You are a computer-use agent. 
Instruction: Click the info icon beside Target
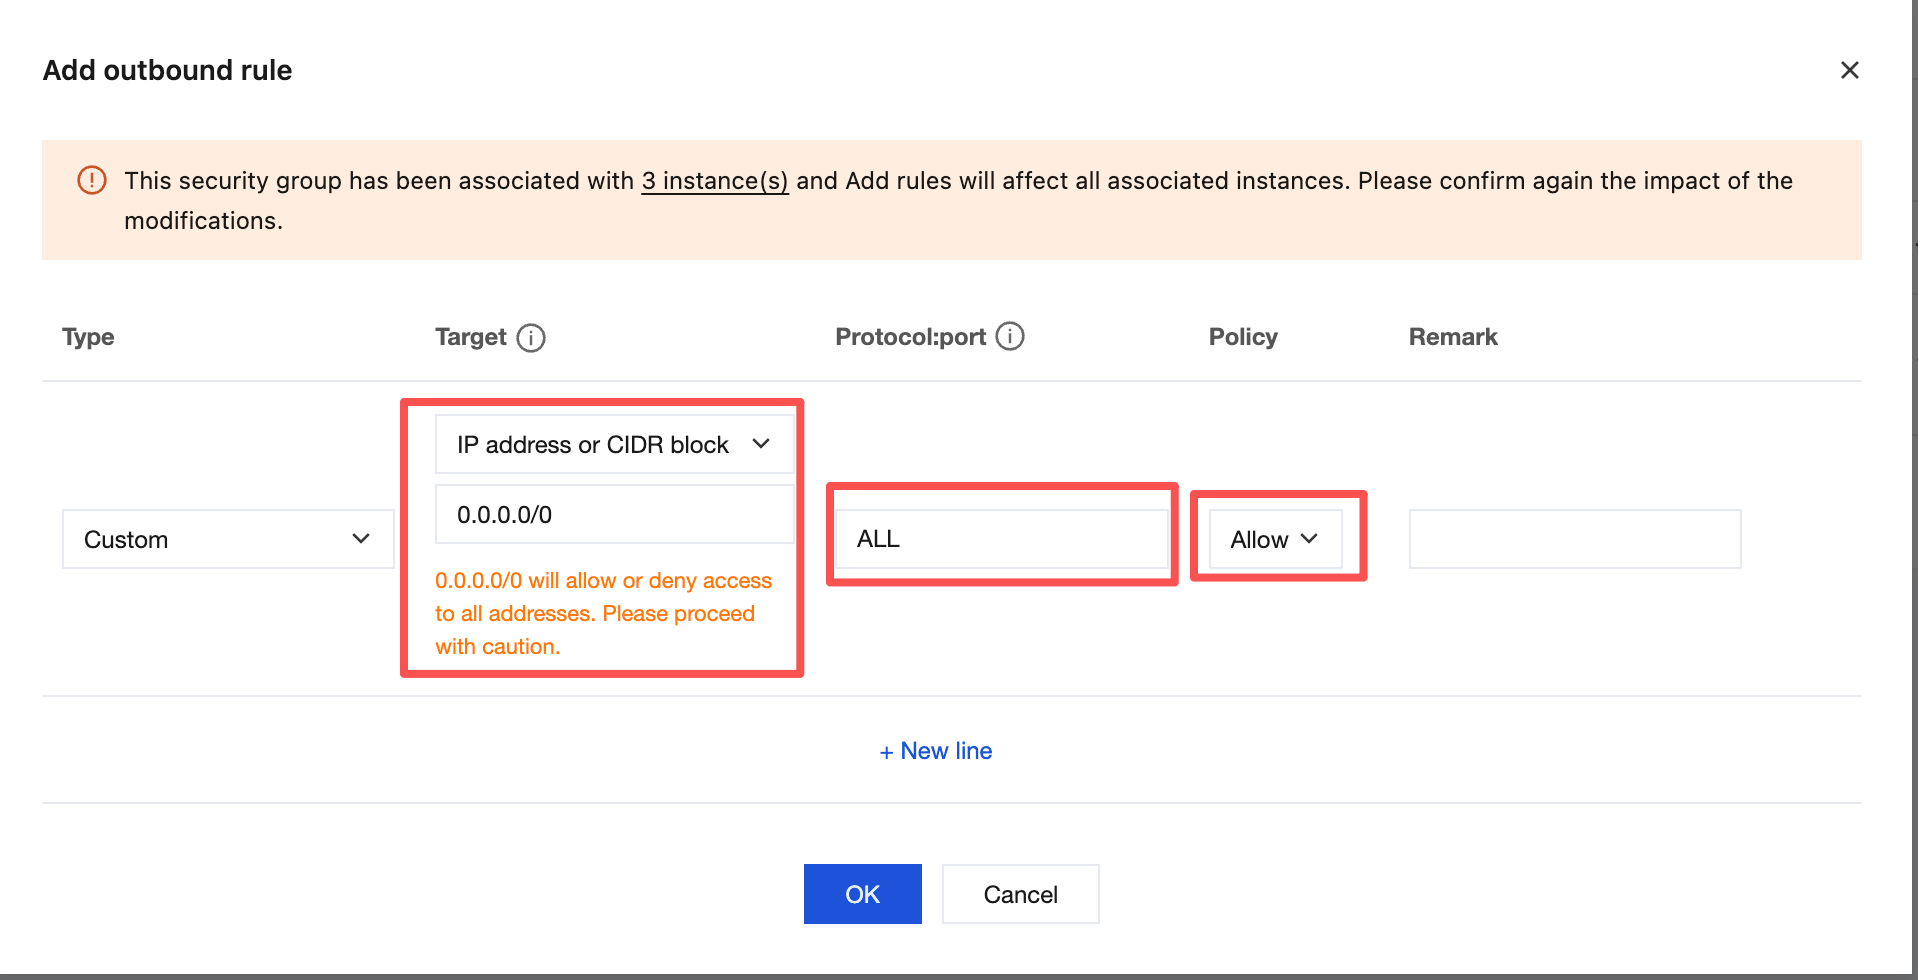pos(531,338)
